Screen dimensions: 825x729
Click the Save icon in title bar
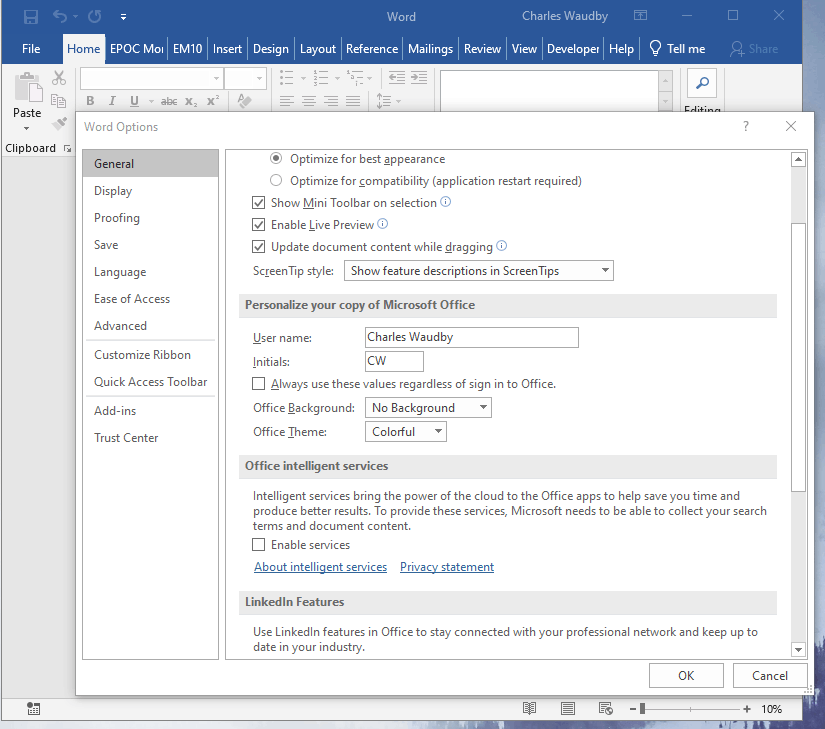pyautogui.click(x=31, y=17)
